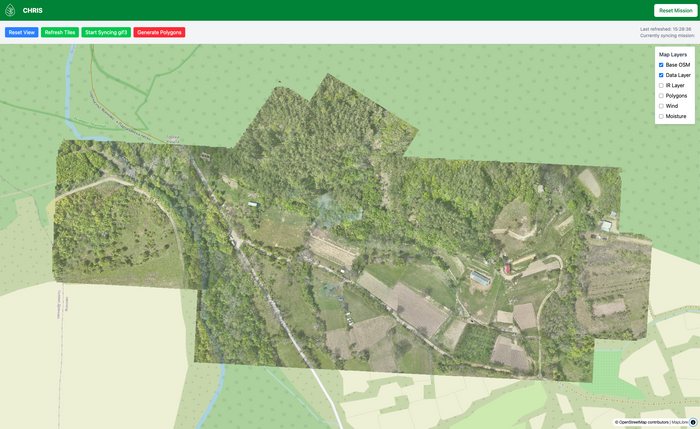
Task: Disable the Data Layer checkbox
Action: pyautogui.click(x=661, y=75)
